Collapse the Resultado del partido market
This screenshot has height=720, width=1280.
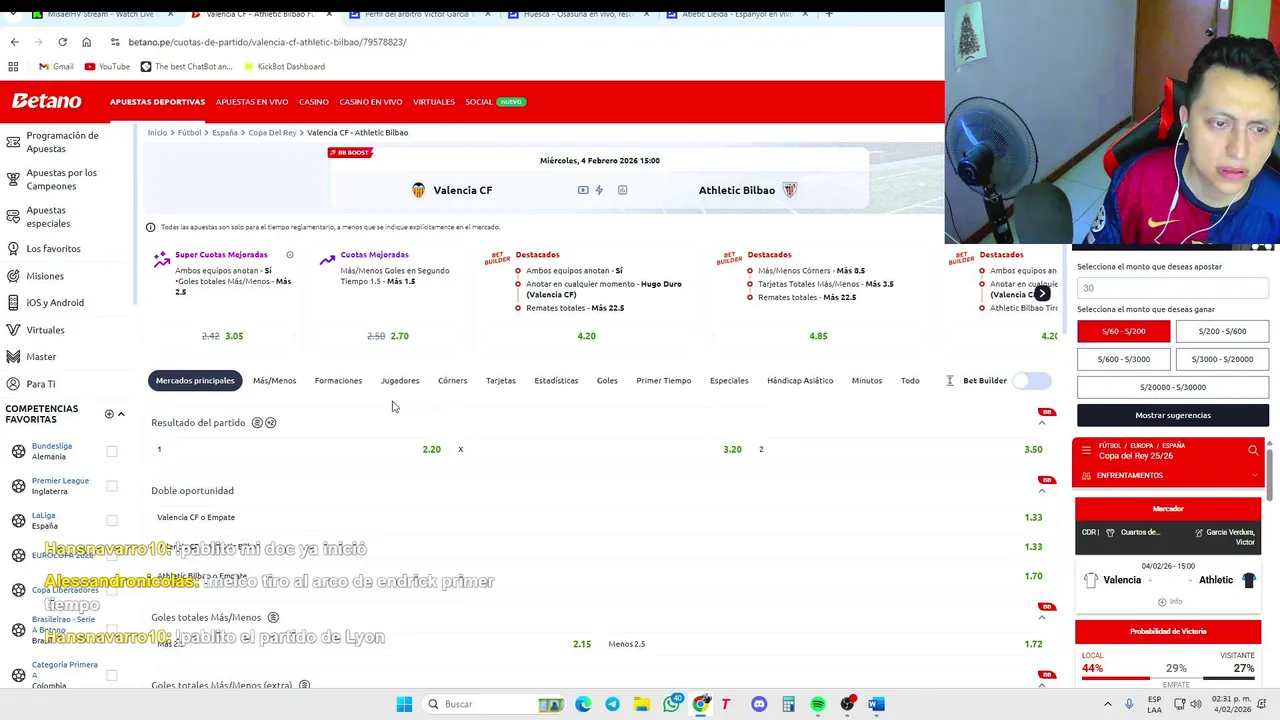[x=1041, y=423]
